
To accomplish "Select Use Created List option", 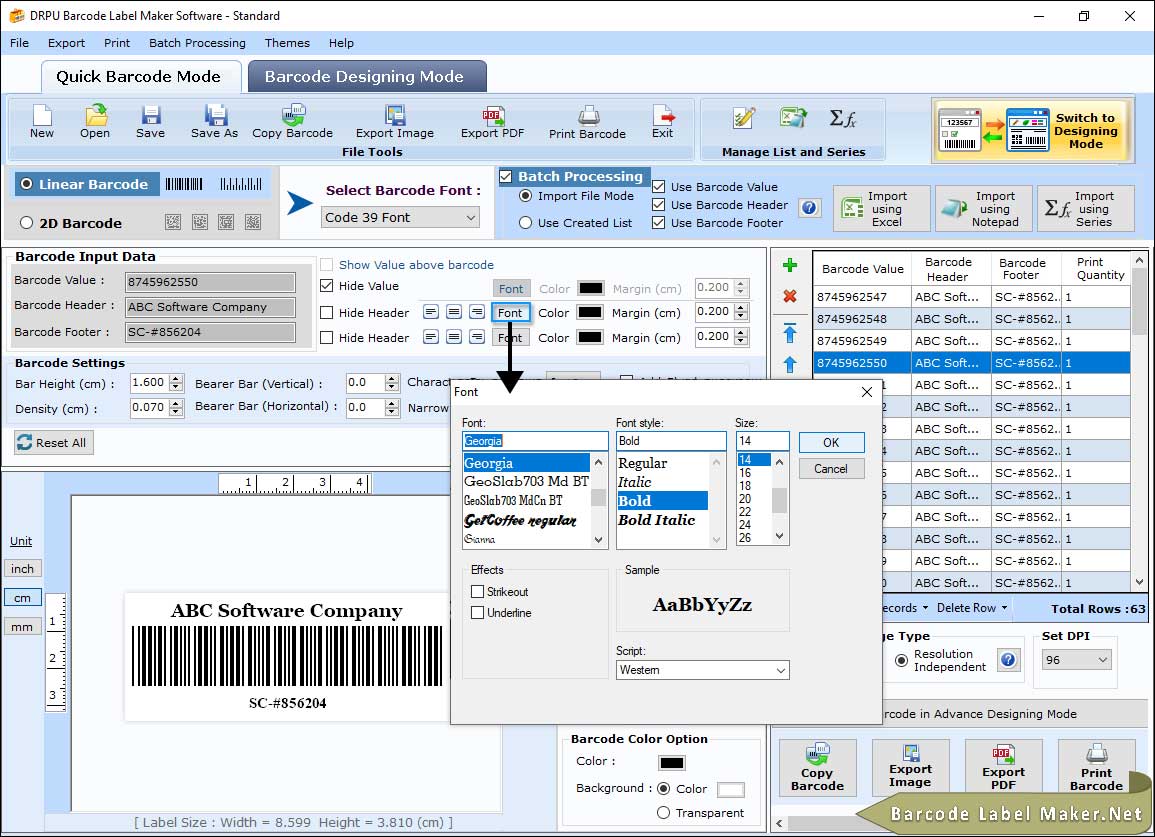I will point(525,223).
